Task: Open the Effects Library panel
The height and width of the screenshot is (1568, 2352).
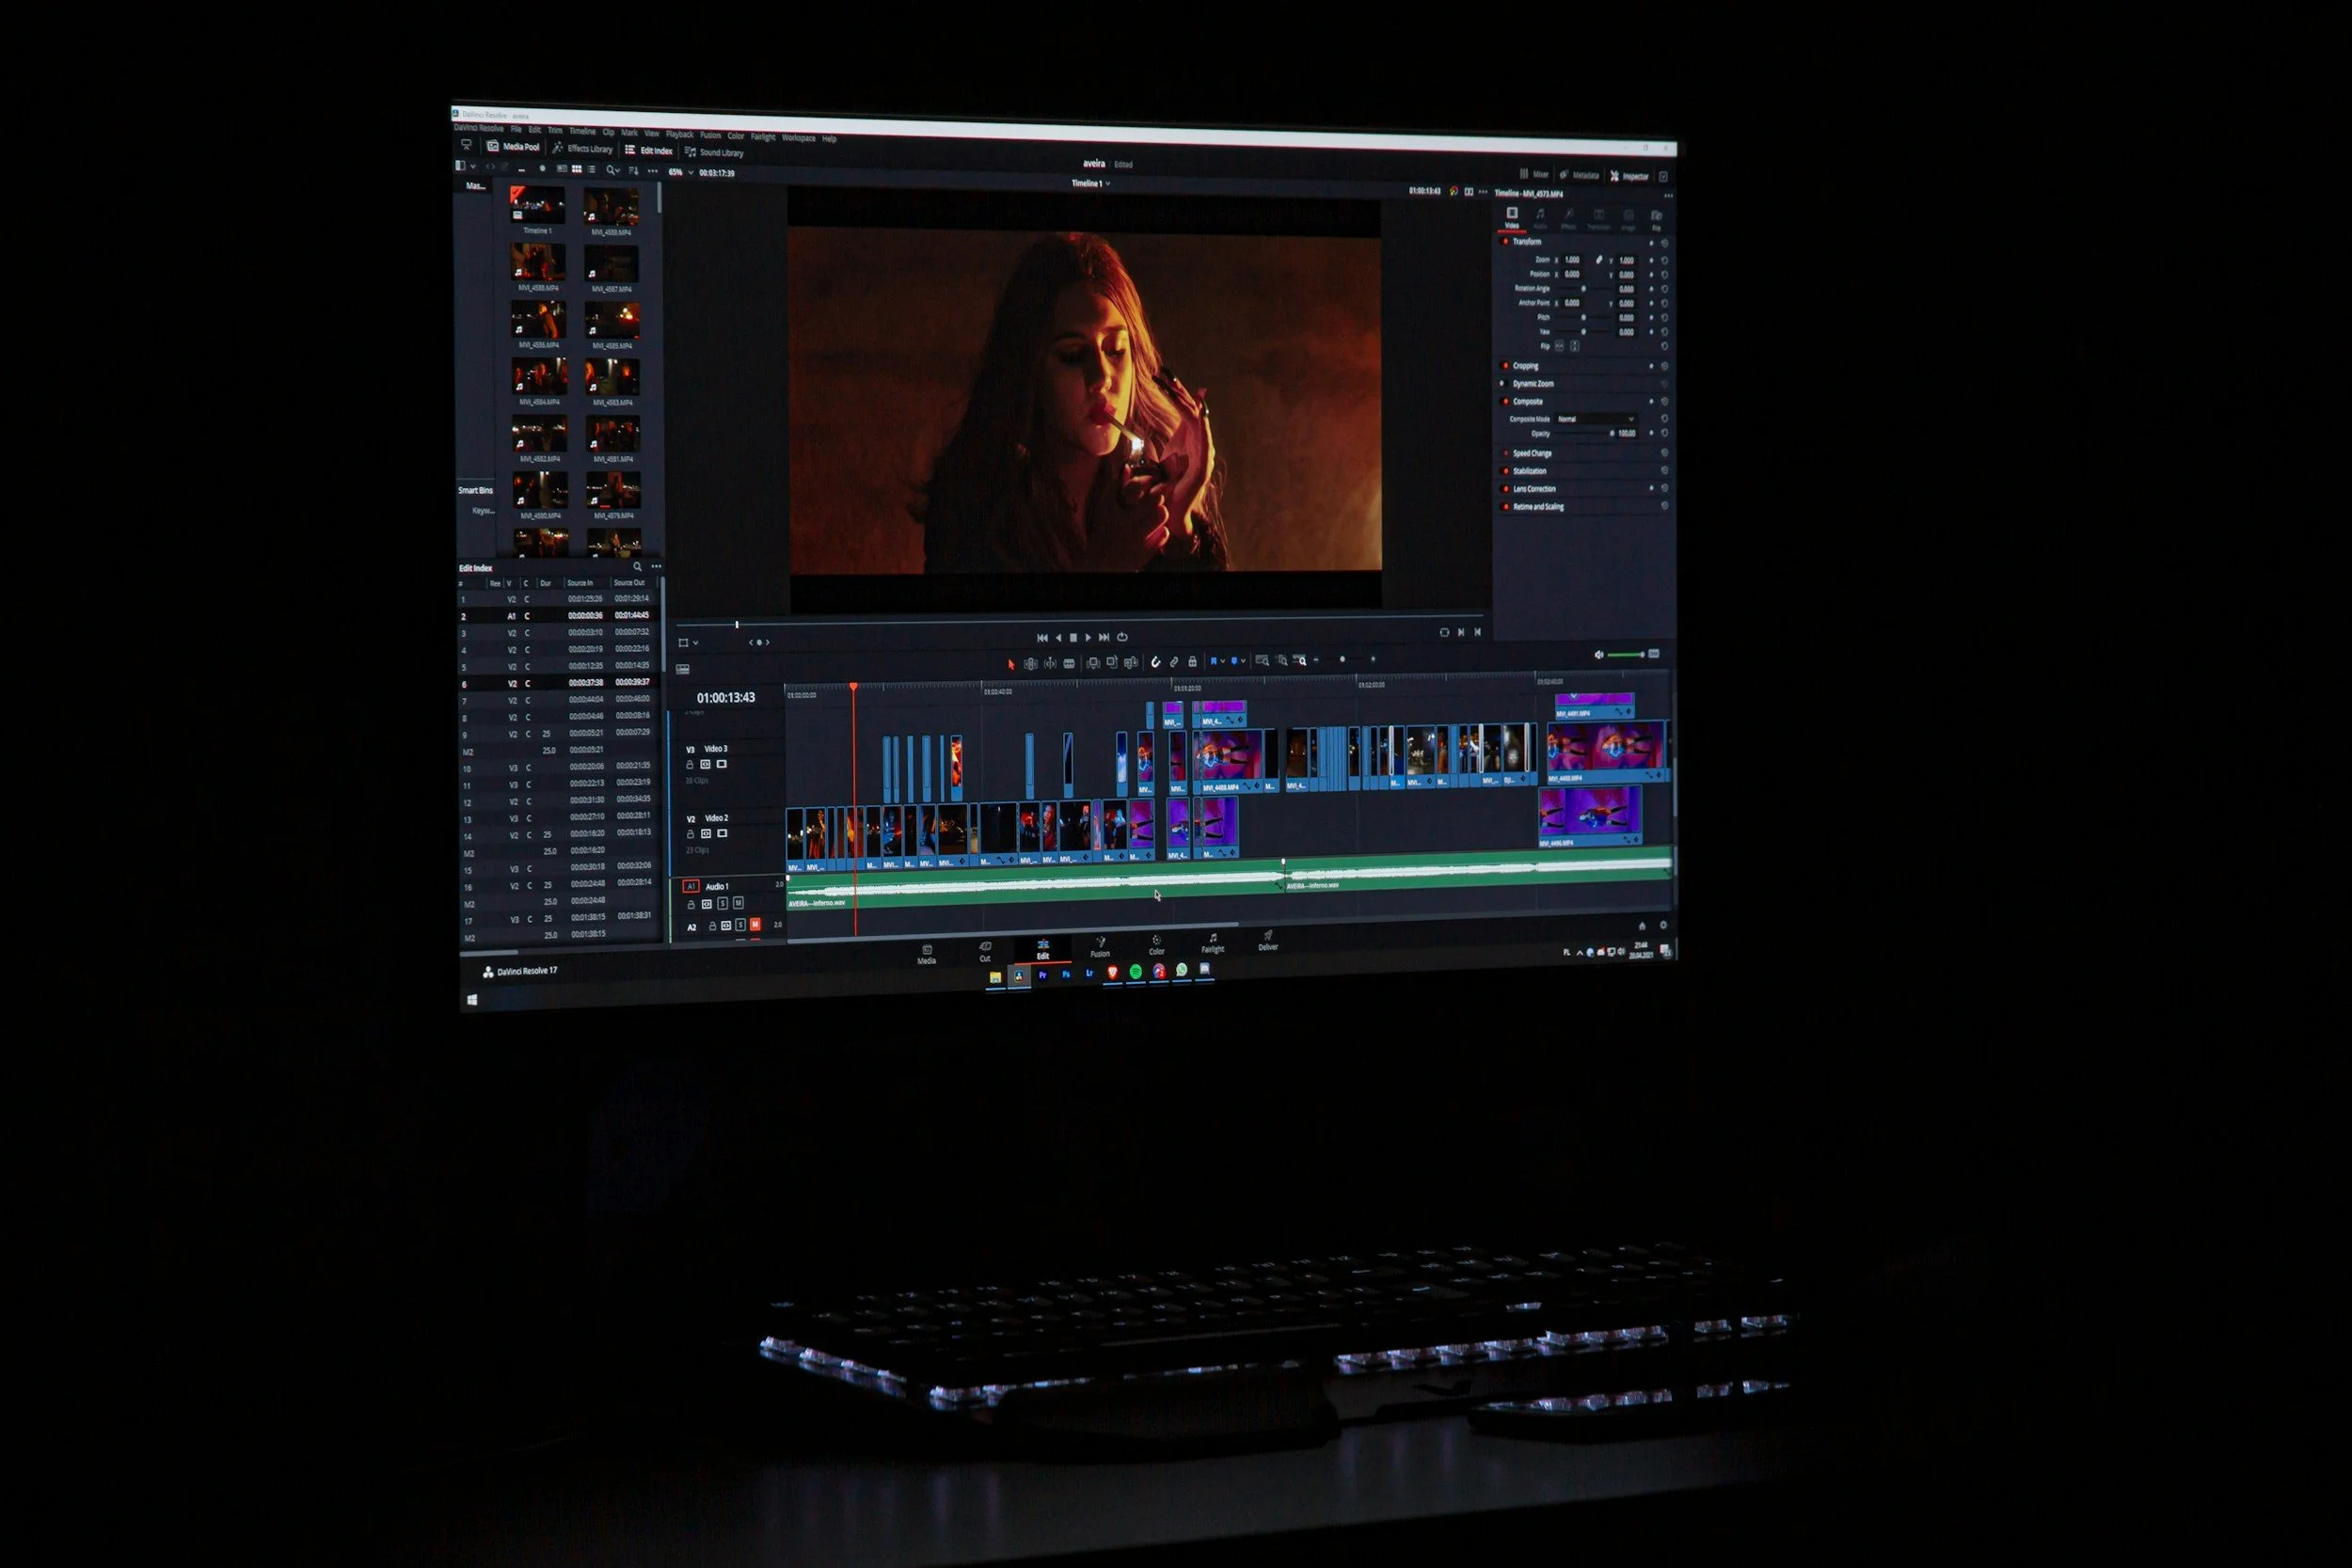Action: pyautogui.click(x=582, y=148)
